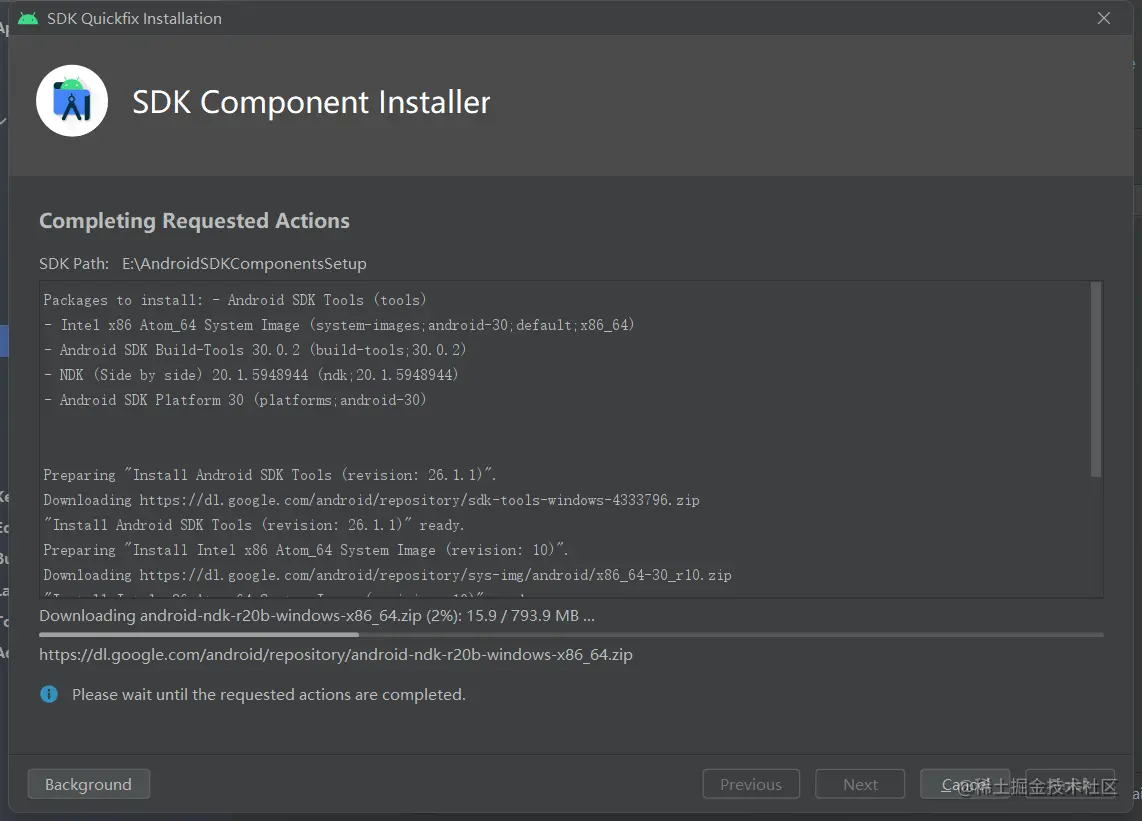The image size is (1142, 821).
Task: Click the NDK download progress bar
Action: 571,634
